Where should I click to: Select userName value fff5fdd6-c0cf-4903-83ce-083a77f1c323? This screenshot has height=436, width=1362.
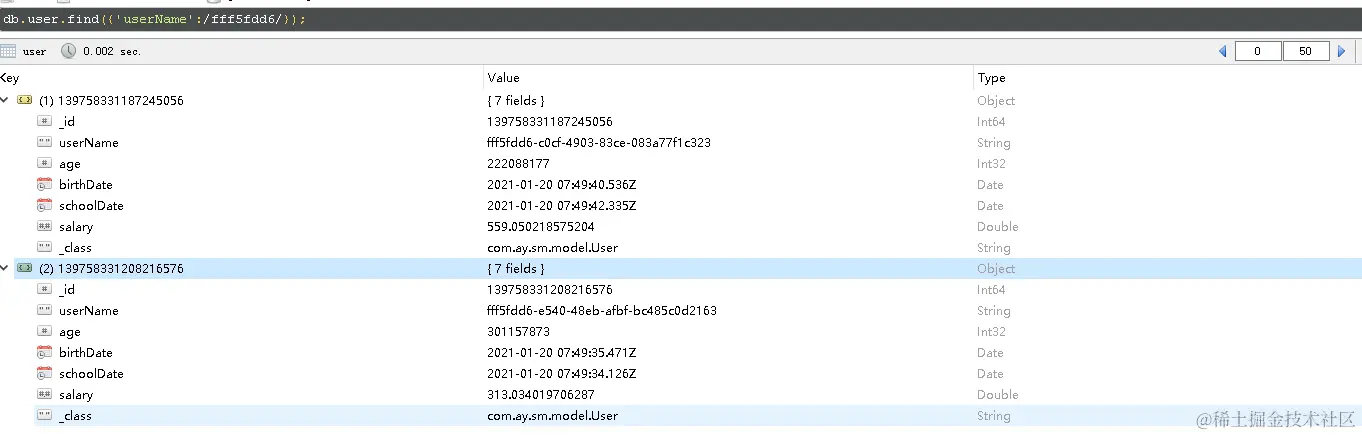[x=599, y=142]
